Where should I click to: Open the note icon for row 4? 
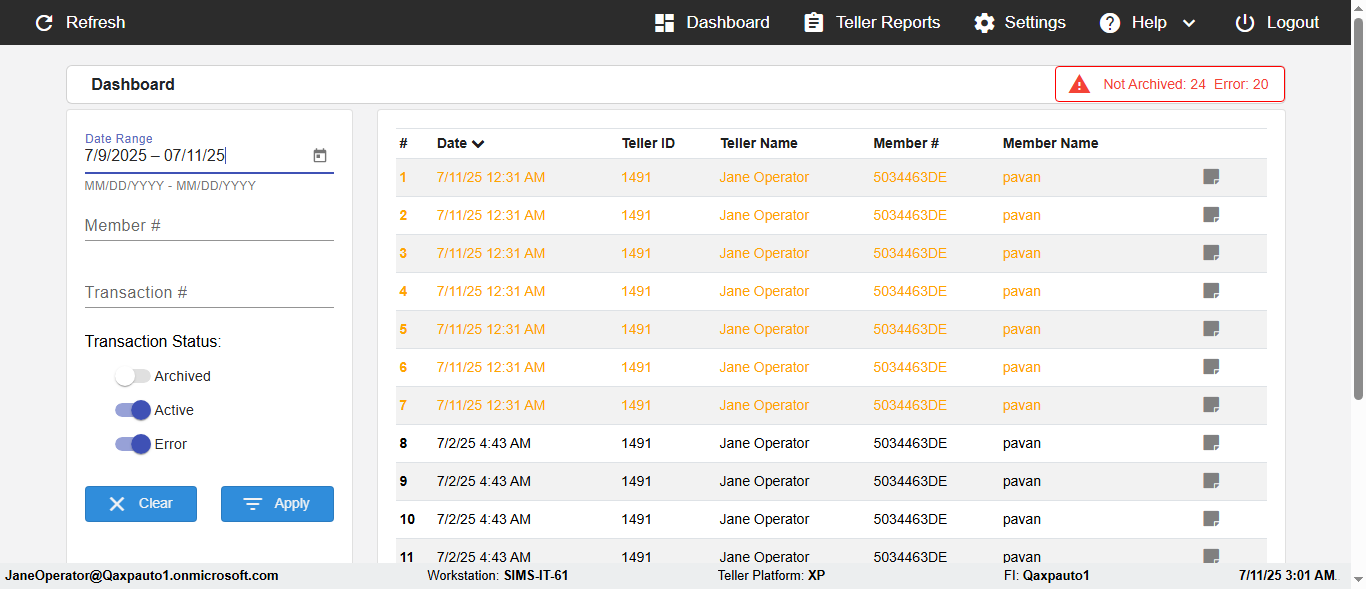click(x=1211, y=291)
